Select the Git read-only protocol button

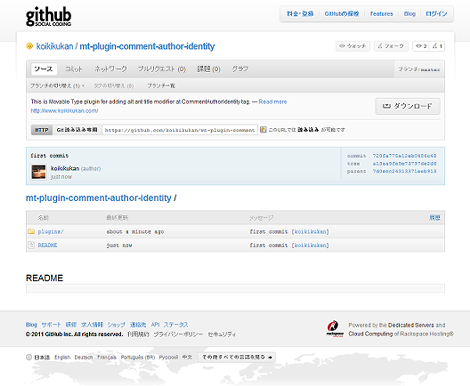(77, 130)
